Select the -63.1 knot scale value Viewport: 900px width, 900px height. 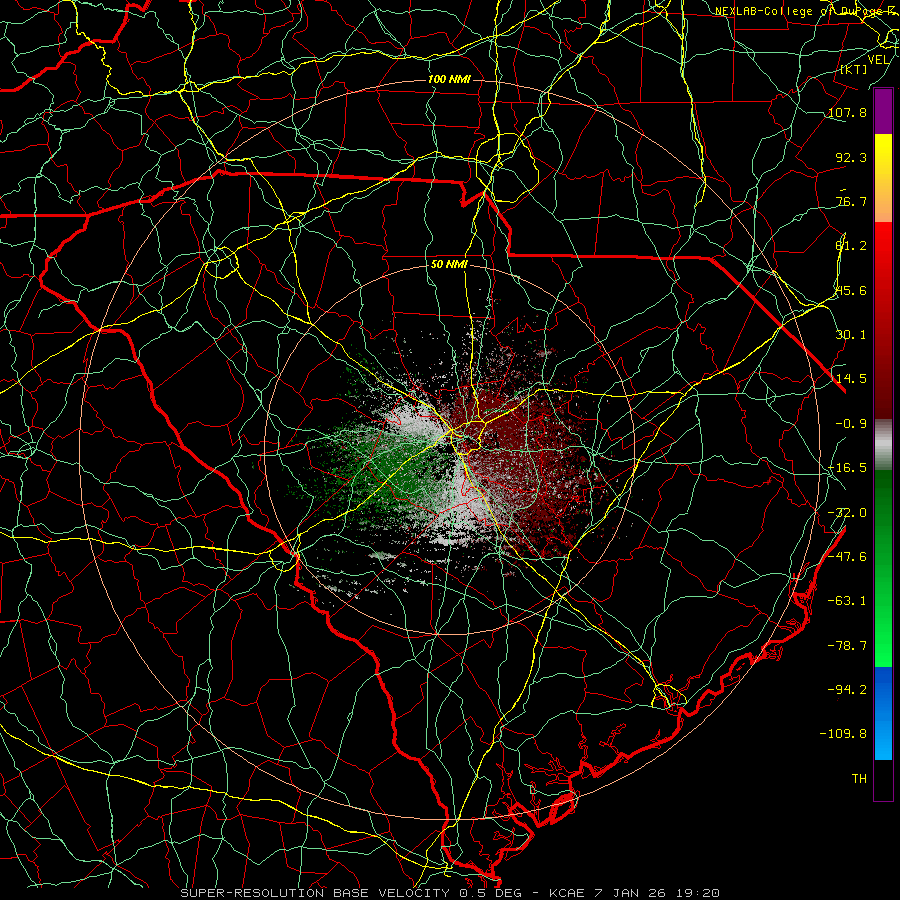[847, 601]
